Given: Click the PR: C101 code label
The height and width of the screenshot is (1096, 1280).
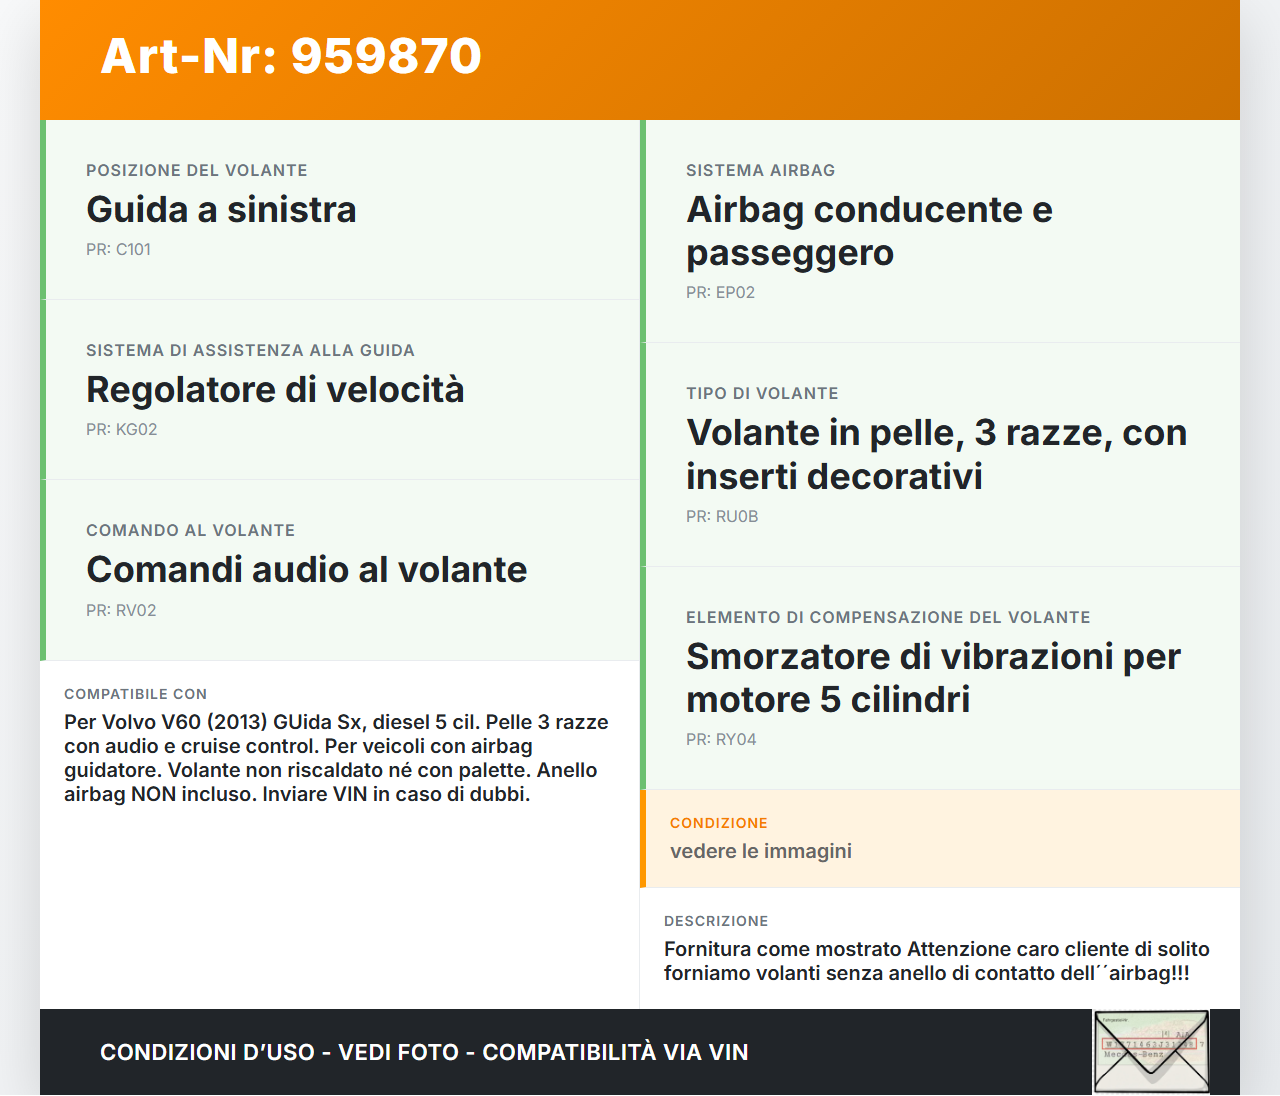Looking at the screenshot, I should 118,249.
